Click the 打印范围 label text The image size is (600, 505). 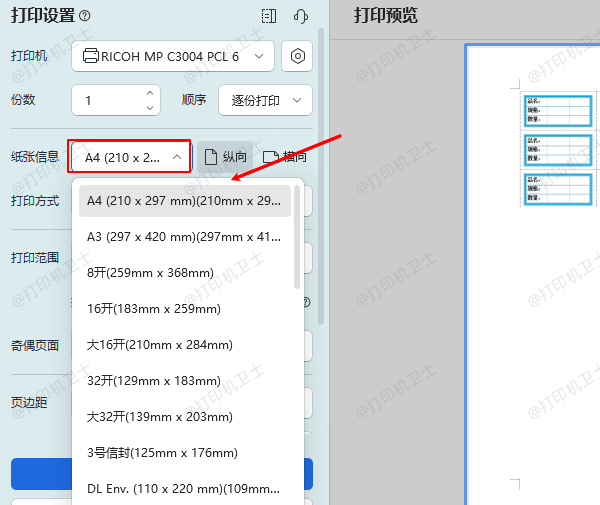pos(35,258)
